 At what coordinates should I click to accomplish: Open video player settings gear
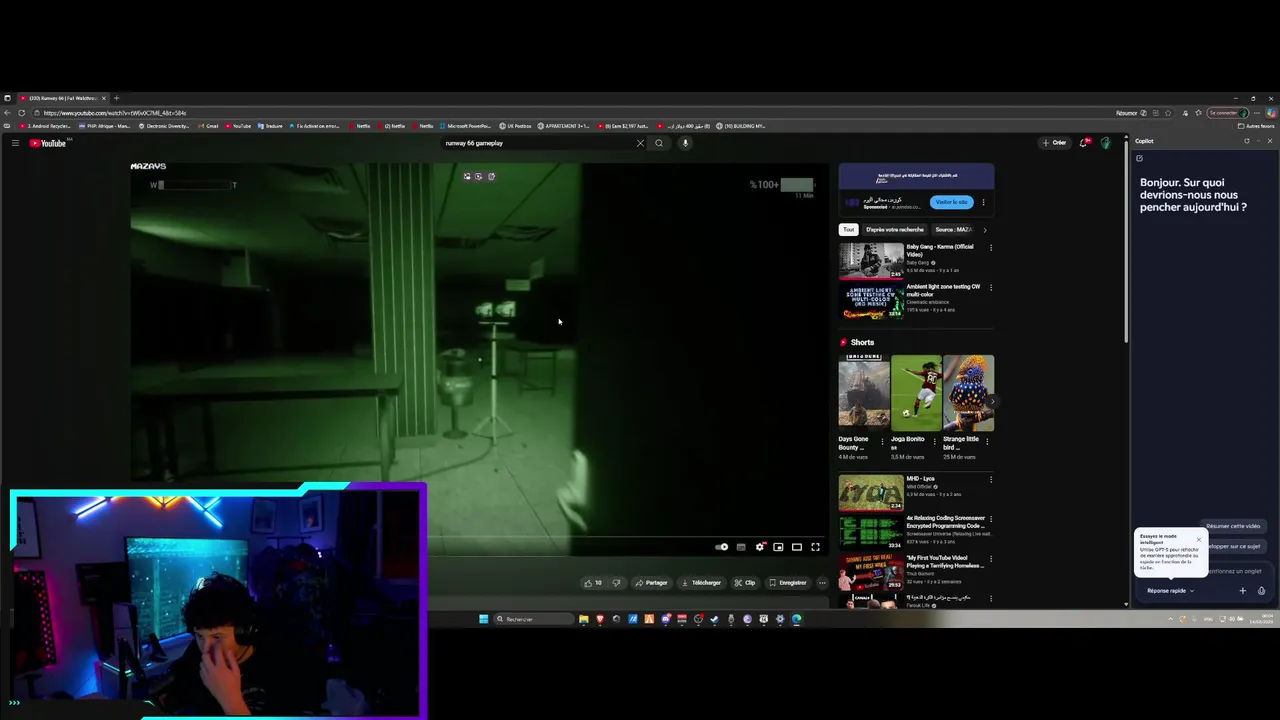[x=760, y=547]
